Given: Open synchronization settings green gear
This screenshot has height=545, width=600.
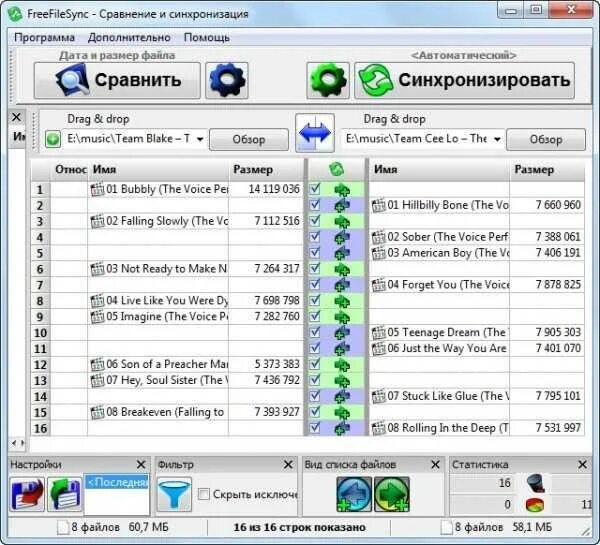Looking at the screenshot, I should [328, 81].
